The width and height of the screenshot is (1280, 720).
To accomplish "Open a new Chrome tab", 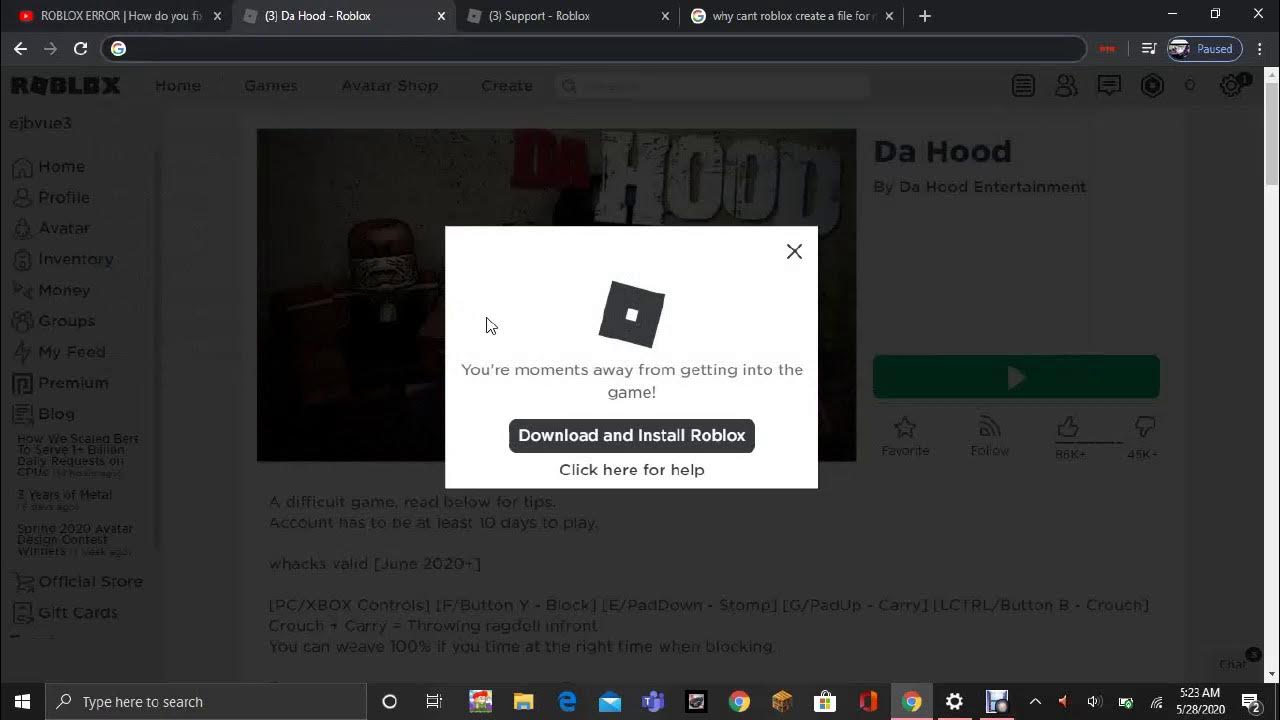I will (925, 16).
